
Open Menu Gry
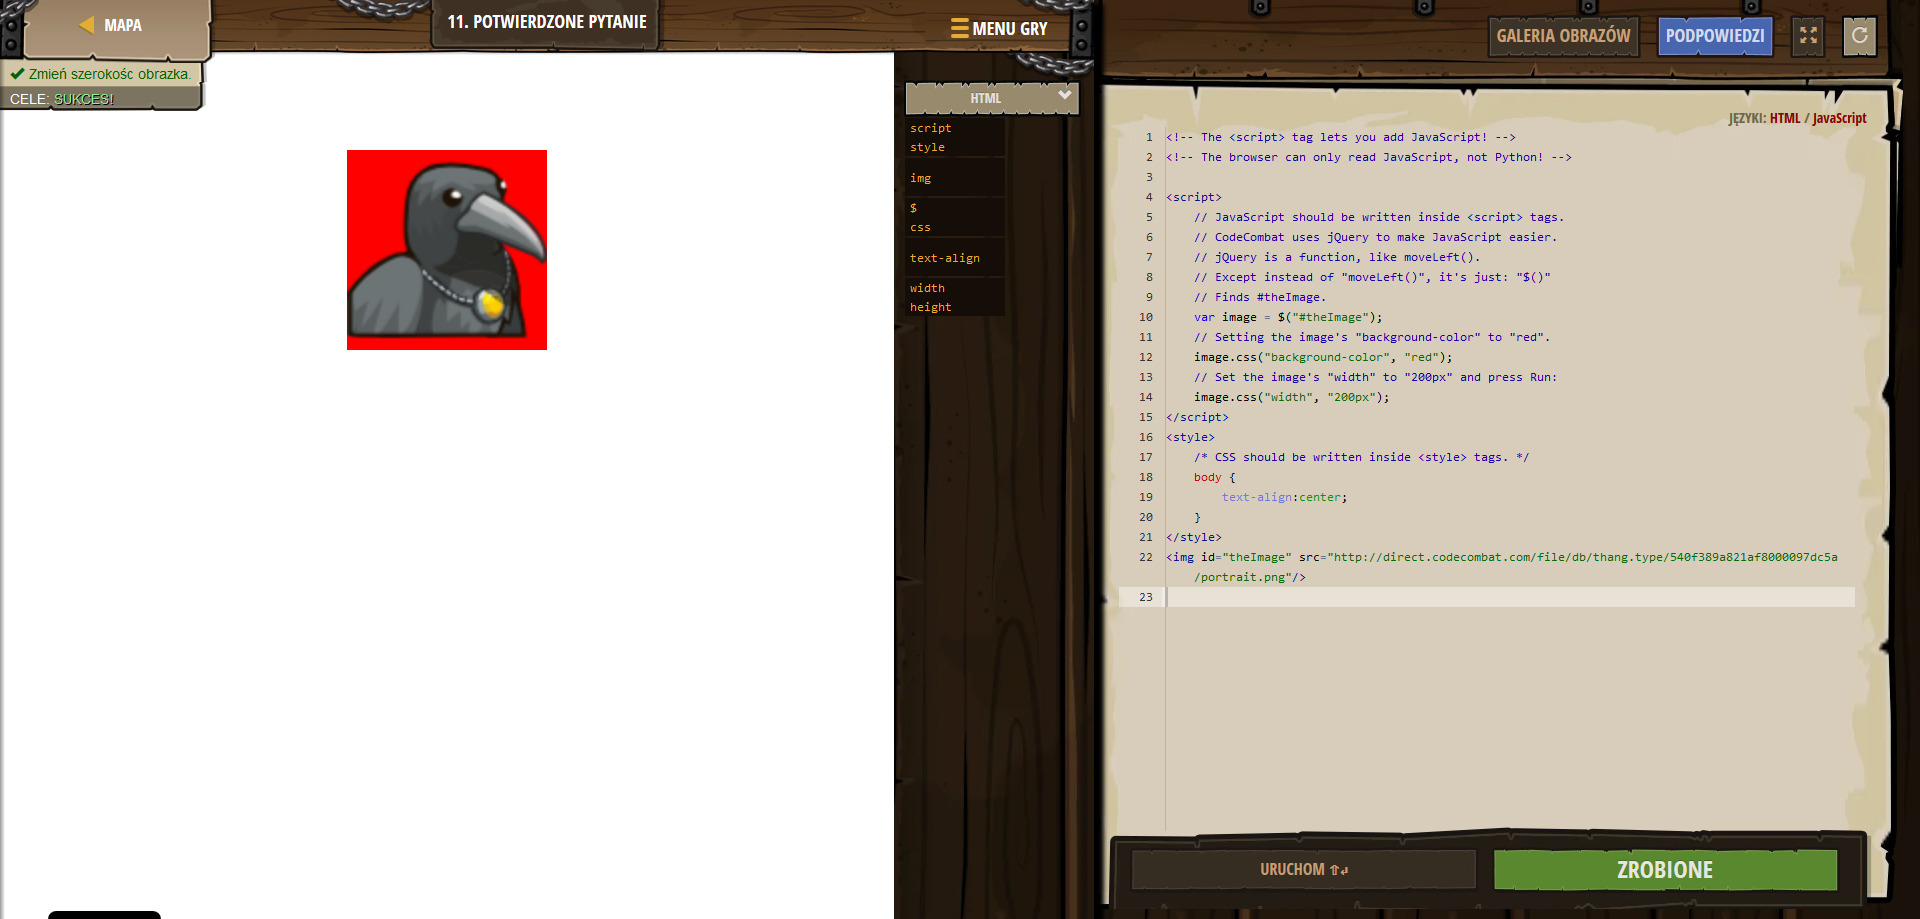click(x=999, y=29)
